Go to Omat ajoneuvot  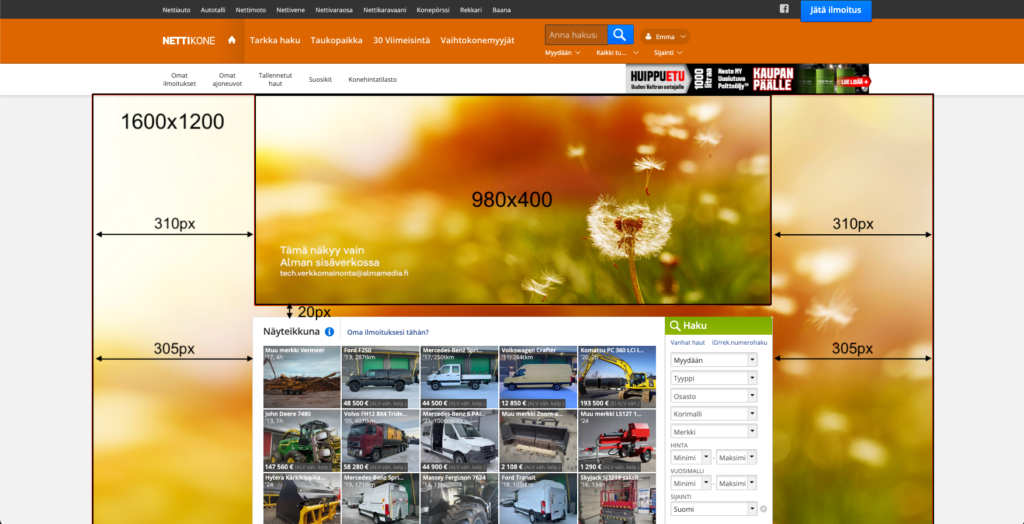coord(227,80)
